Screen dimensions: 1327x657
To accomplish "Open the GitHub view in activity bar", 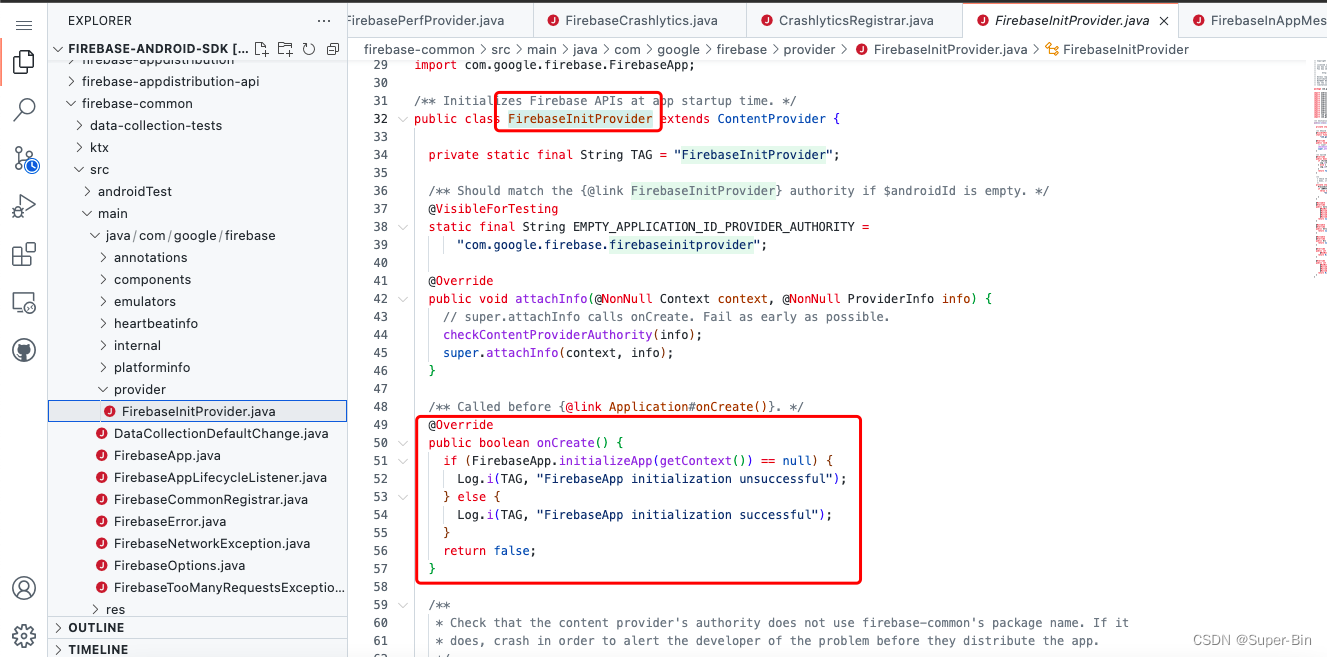I will coord(24,350).
